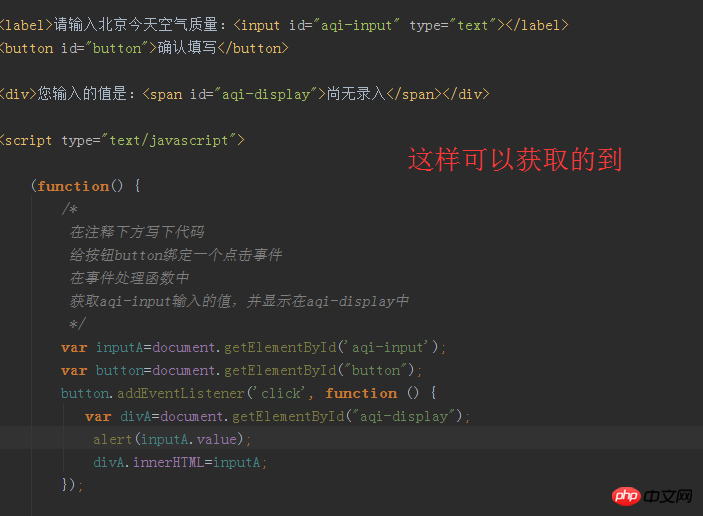Place cursor on alert(inputA.value) line
Image resolution: width=703 pixels, height=516 pixels.
[x=172, y=439]
